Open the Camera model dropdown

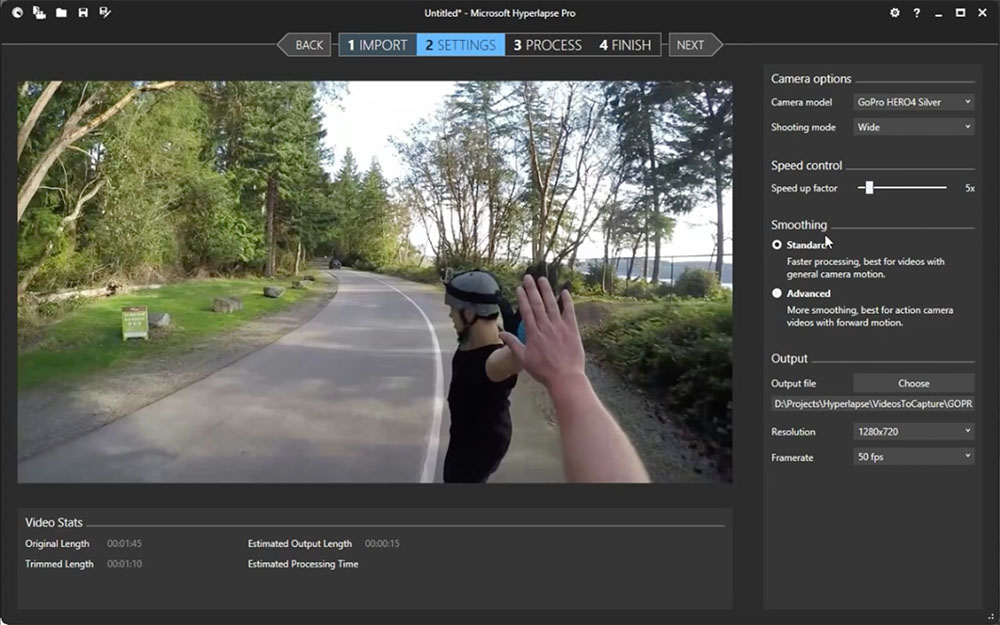pyautogui.click(x=913, y=102)
